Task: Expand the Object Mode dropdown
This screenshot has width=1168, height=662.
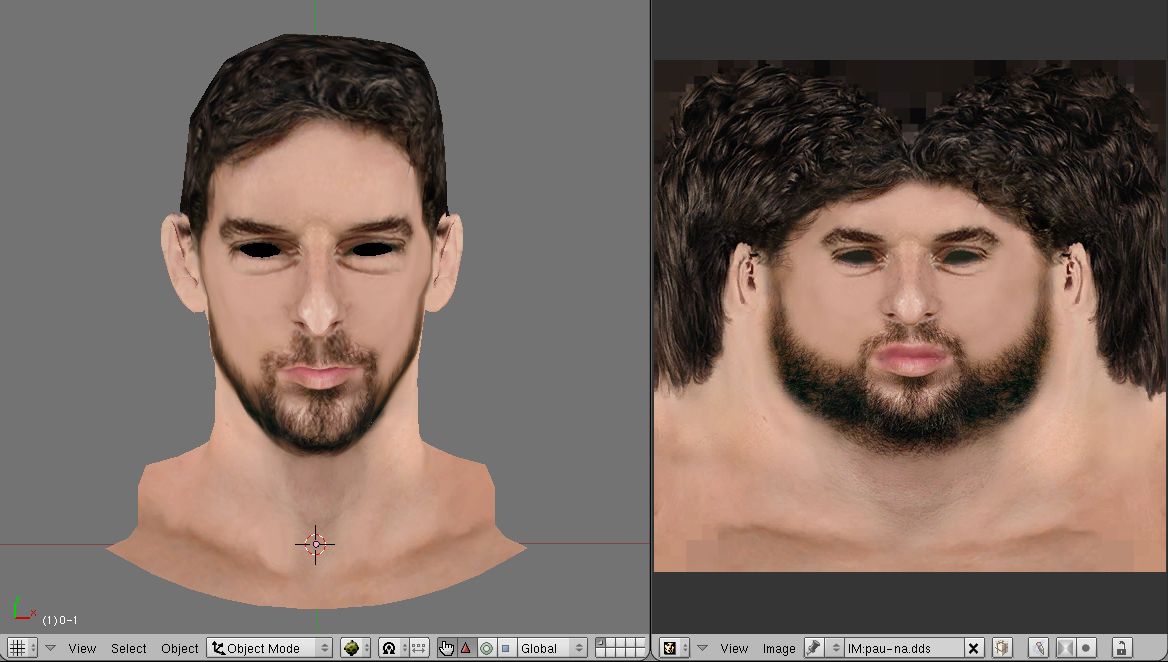Action: [x=270, y=648]
